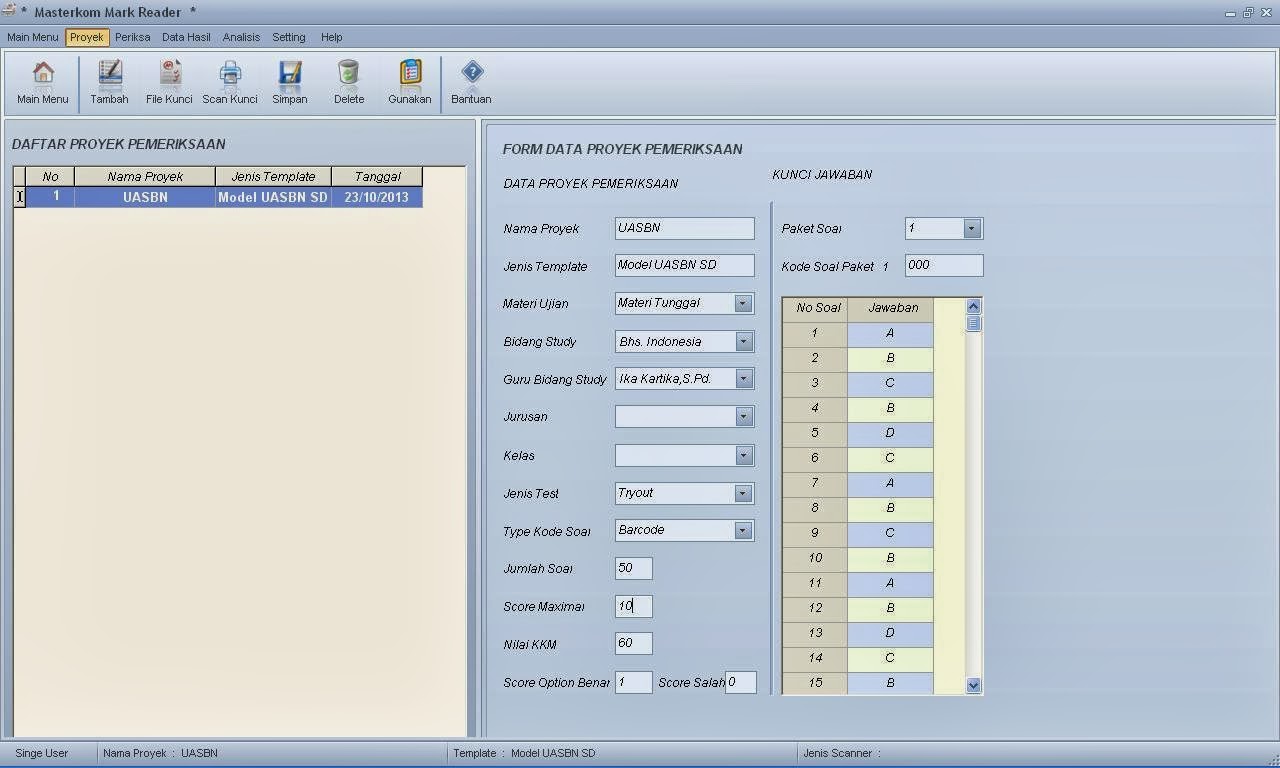Click question number 11 row header
The width and height of the screenshot is (1280, 768).
(x=815, y=583)
